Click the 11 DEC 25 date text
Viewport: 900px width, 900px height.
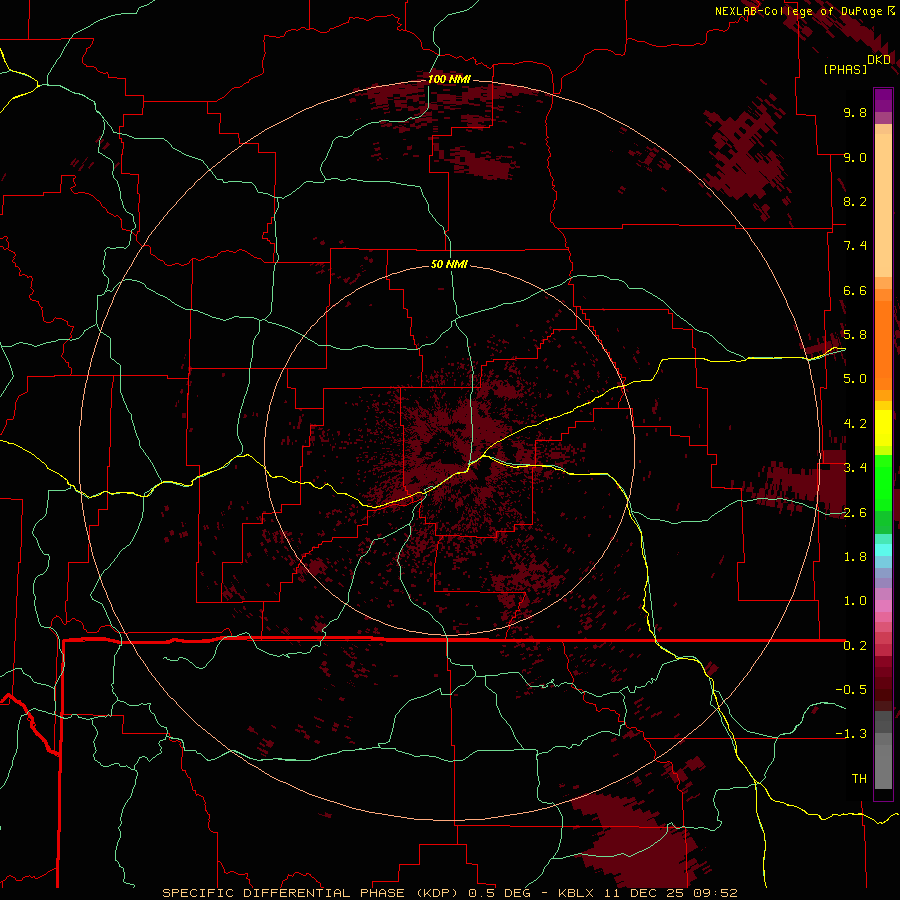[x=643, y=893]
